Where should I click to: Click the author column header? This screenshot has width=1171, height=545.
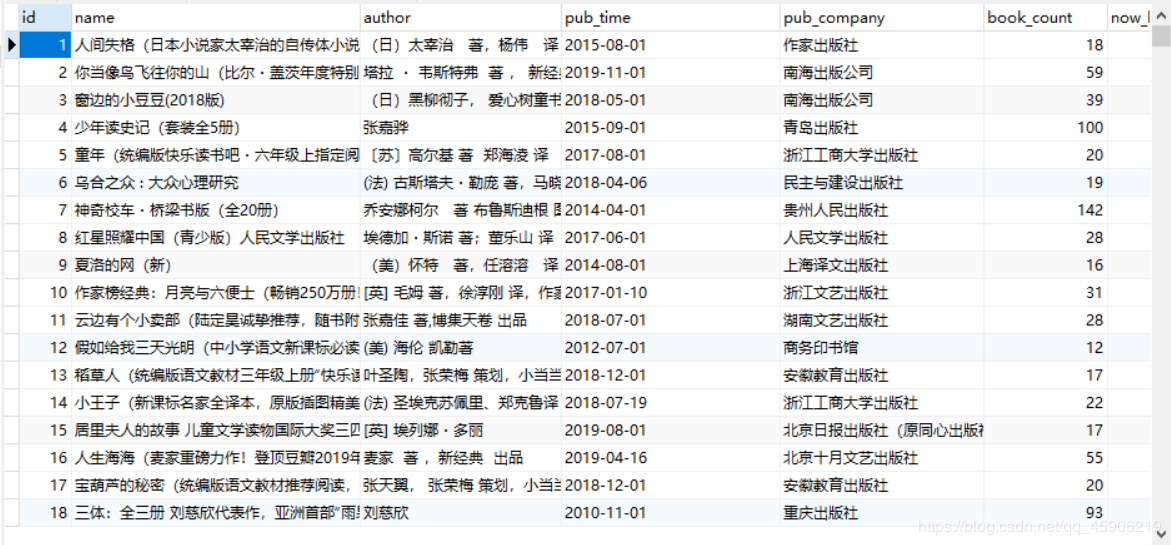461,17
